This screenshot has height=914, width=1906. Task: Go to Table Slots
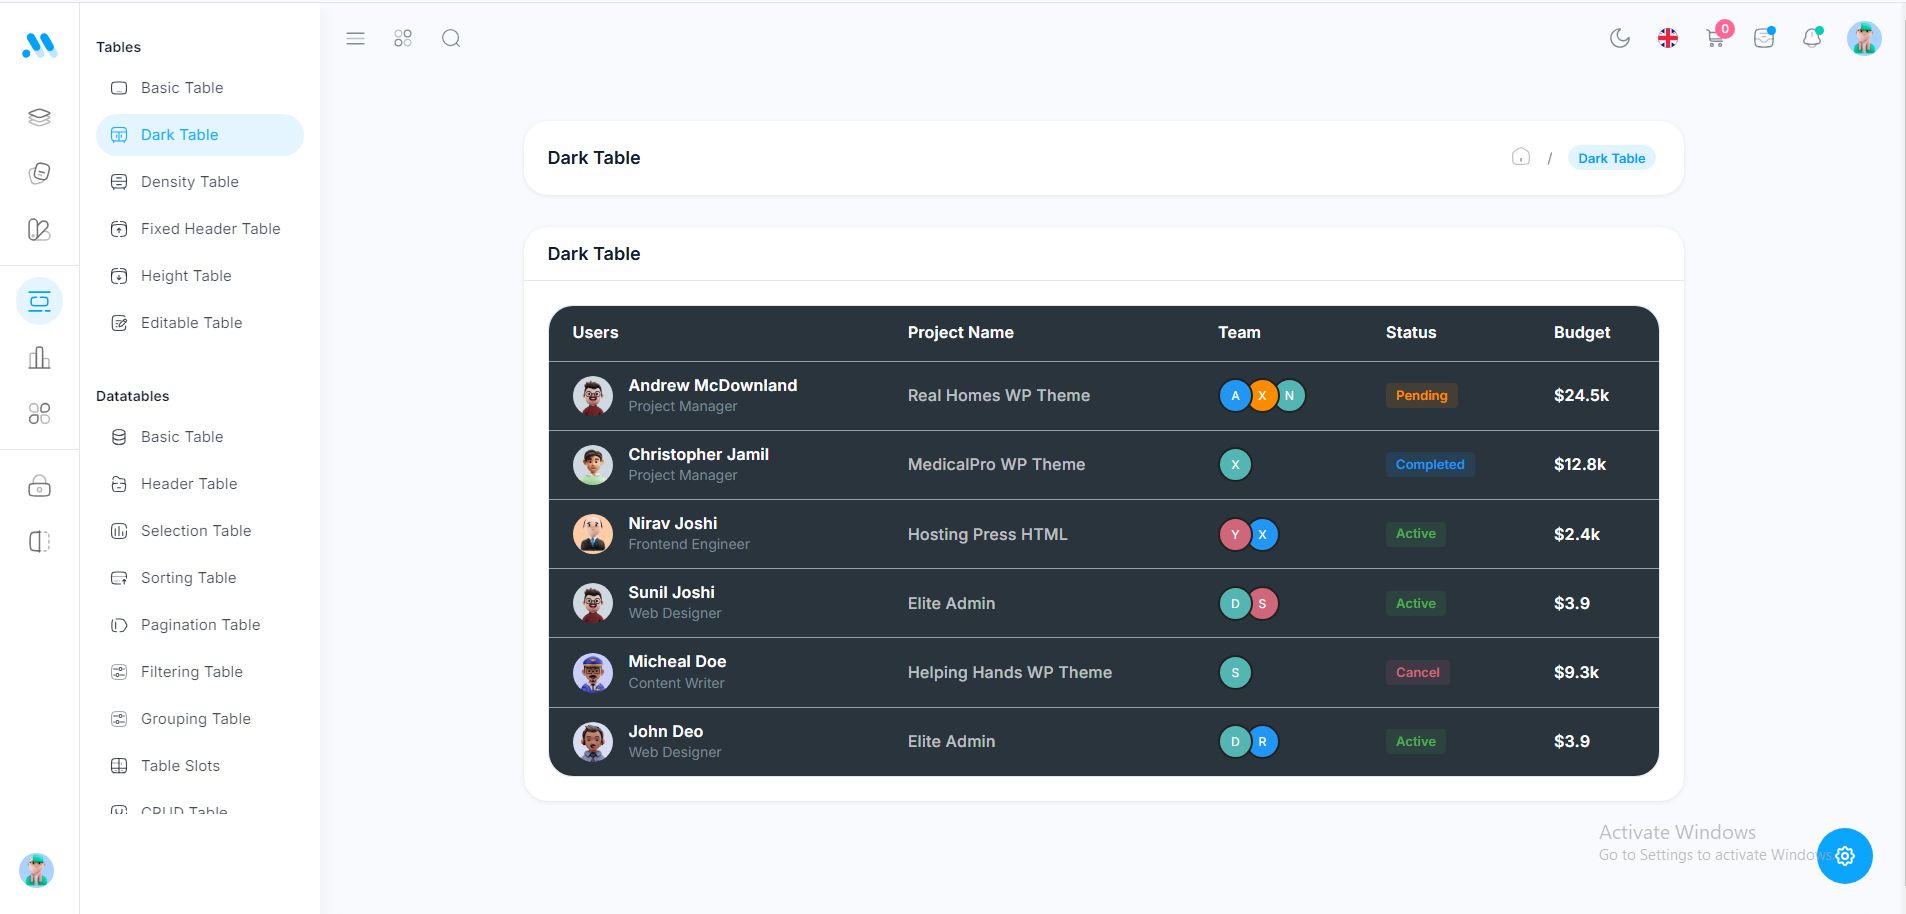click(200, 766)
